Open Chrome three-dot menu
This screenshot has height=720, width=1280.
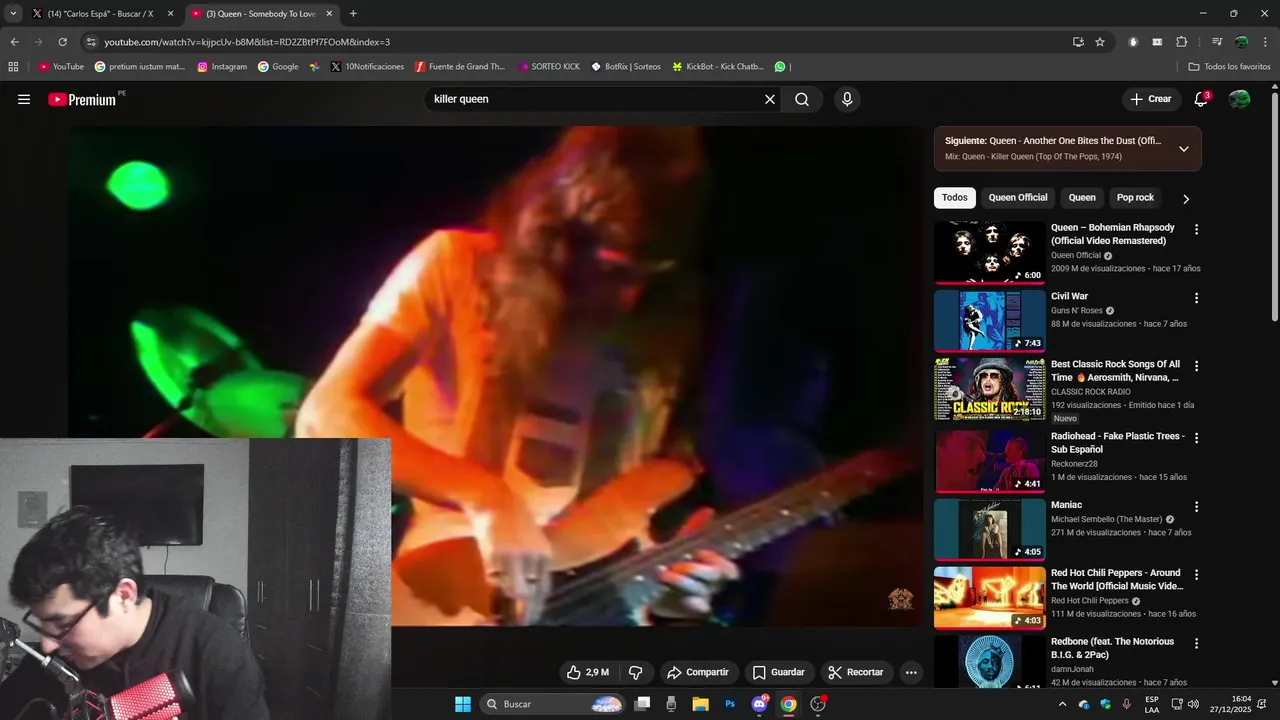click(1265, 42)
